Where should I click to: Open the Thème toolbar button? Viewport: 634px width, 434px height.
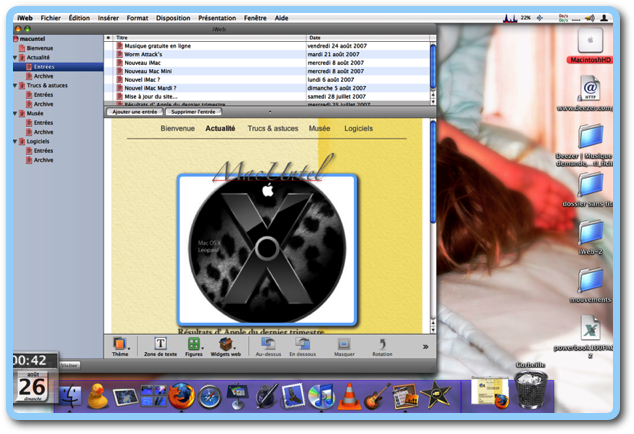[119, 345]
